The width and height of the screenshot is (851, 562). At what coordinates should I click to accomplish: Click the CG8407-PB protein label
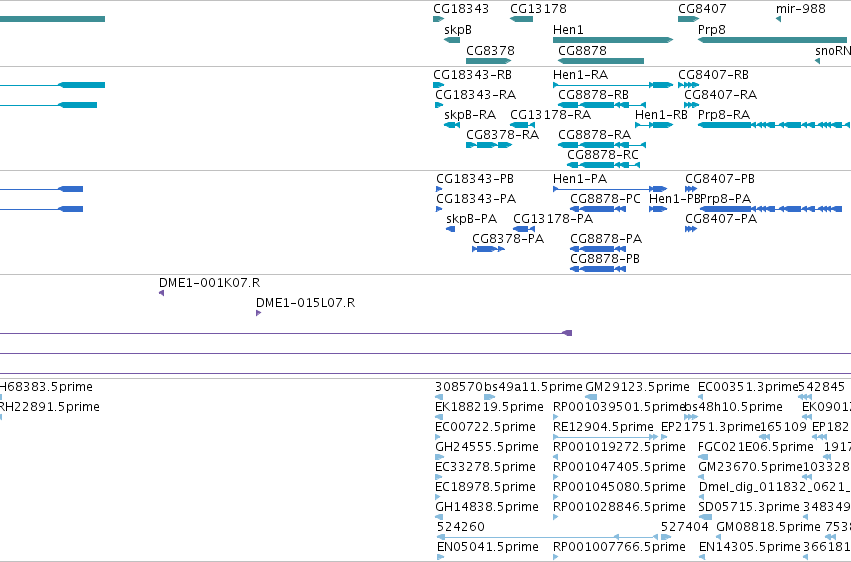720,179
